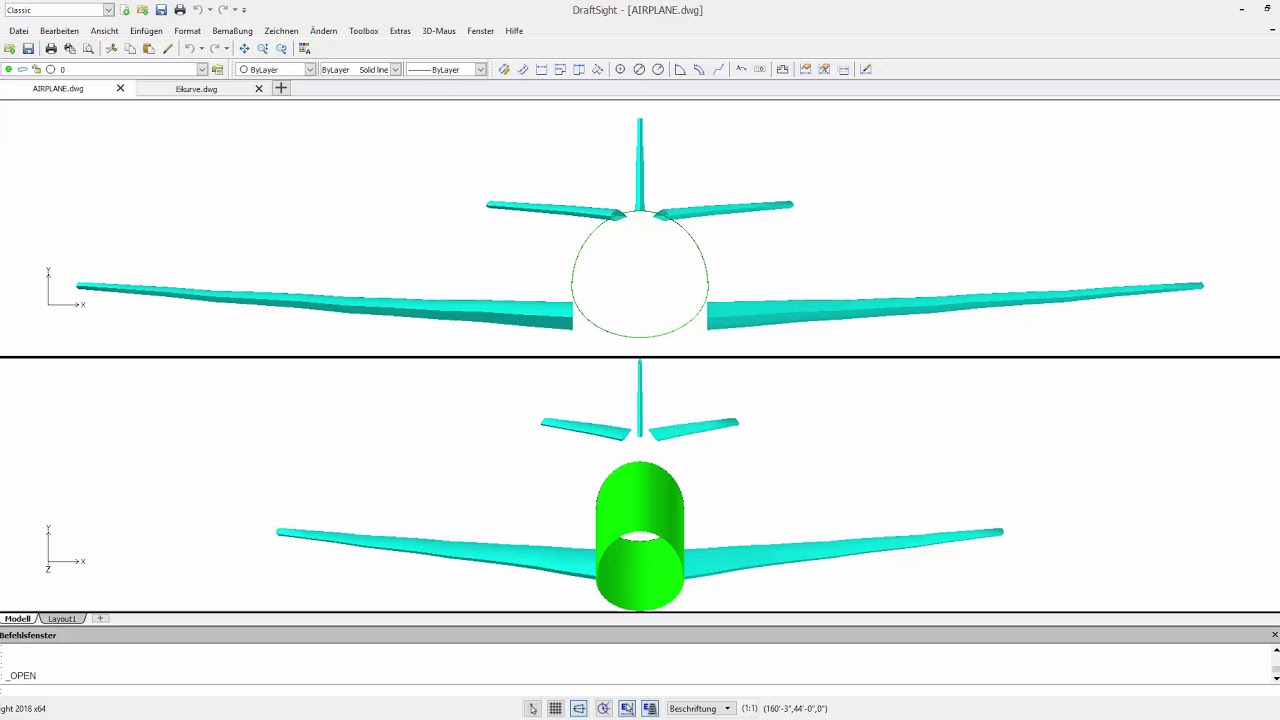The width and height of the screenshot is (1280, 720).
Task: Toggle Polar tracking in the status bar
Action: click(603, 708)
